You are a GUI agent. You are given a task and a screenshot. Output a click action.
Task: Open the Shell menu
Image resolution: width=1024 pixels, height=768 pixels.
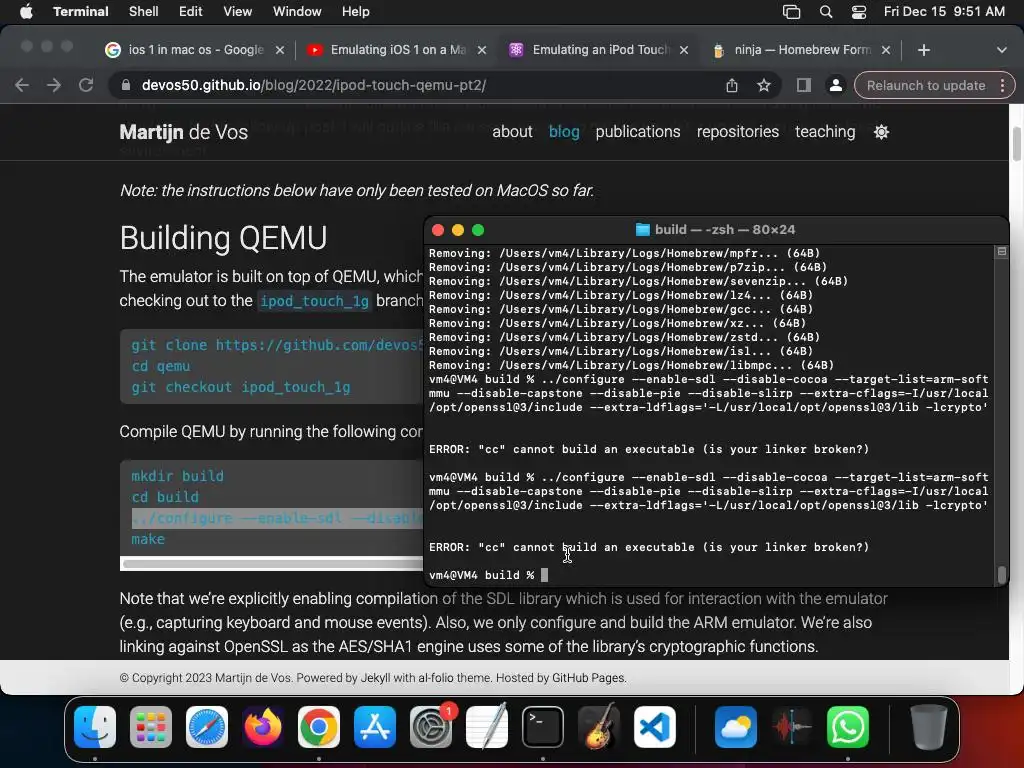coord(143,11)
